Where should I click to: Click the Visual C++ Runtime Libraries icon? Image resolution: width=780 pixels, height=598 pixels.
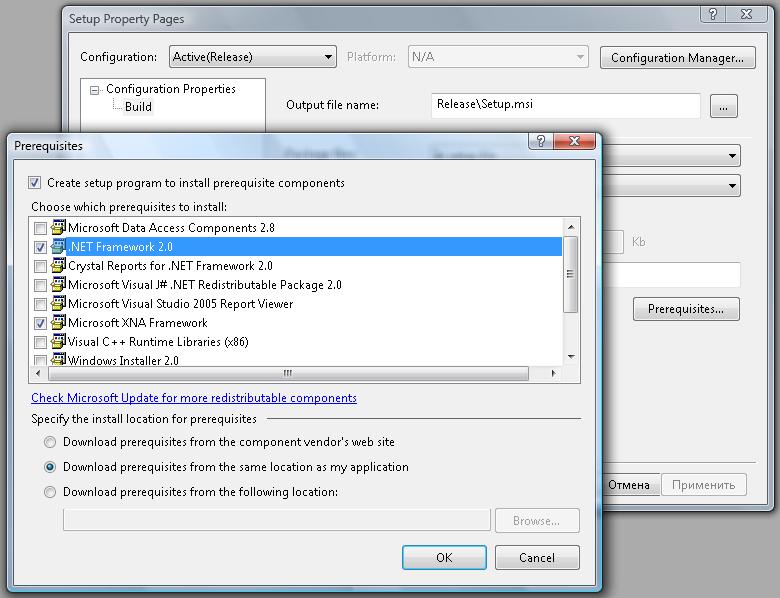(58, 342)
